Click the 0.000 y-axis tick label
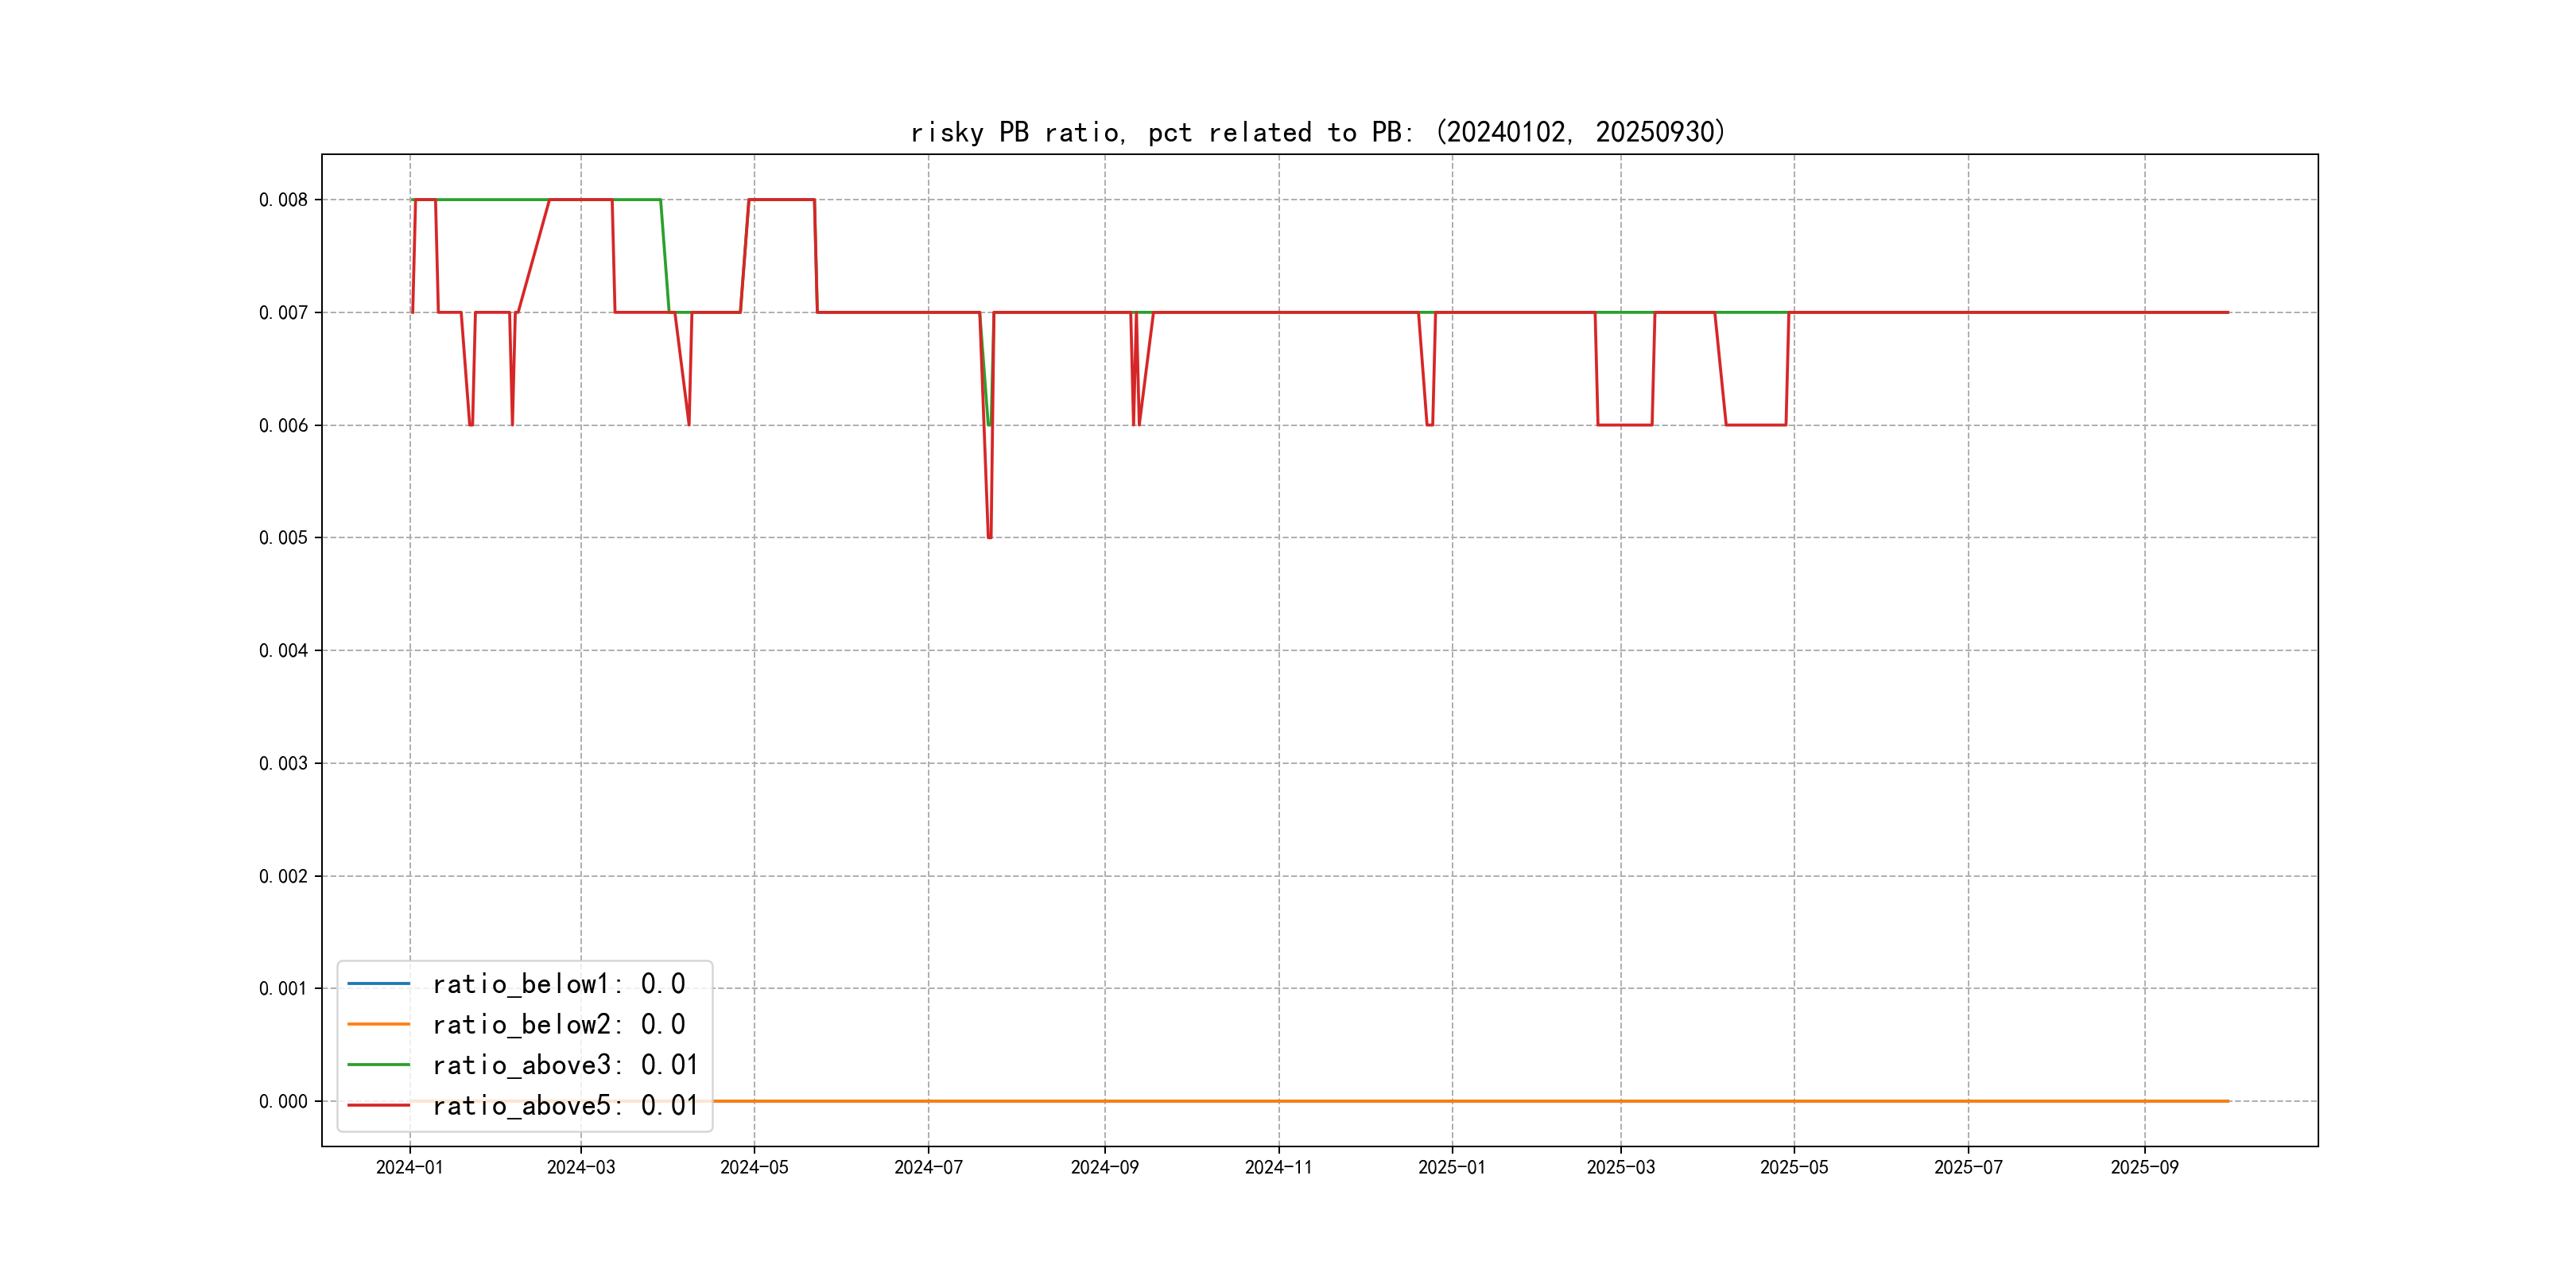 283,1101
